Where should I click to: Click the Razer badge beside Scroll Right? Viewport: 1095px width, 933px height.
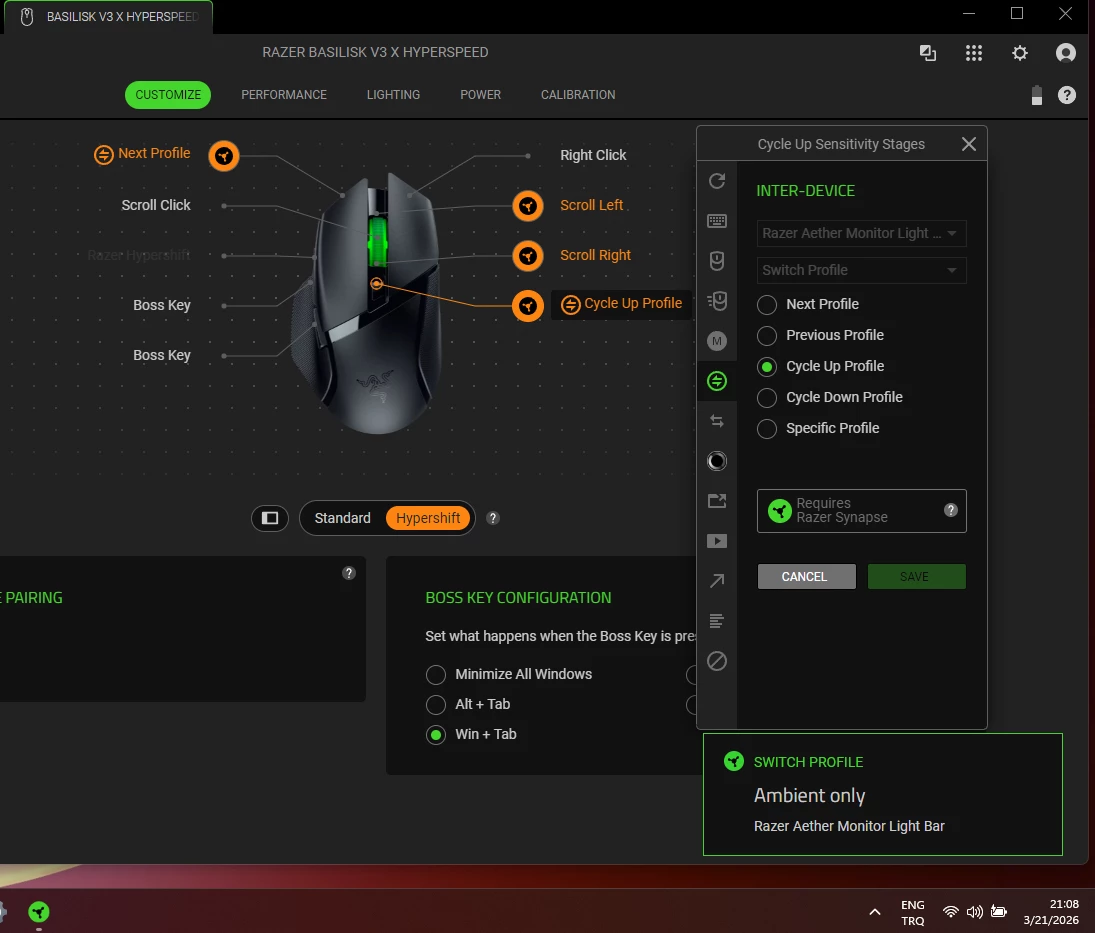point(528,256)
